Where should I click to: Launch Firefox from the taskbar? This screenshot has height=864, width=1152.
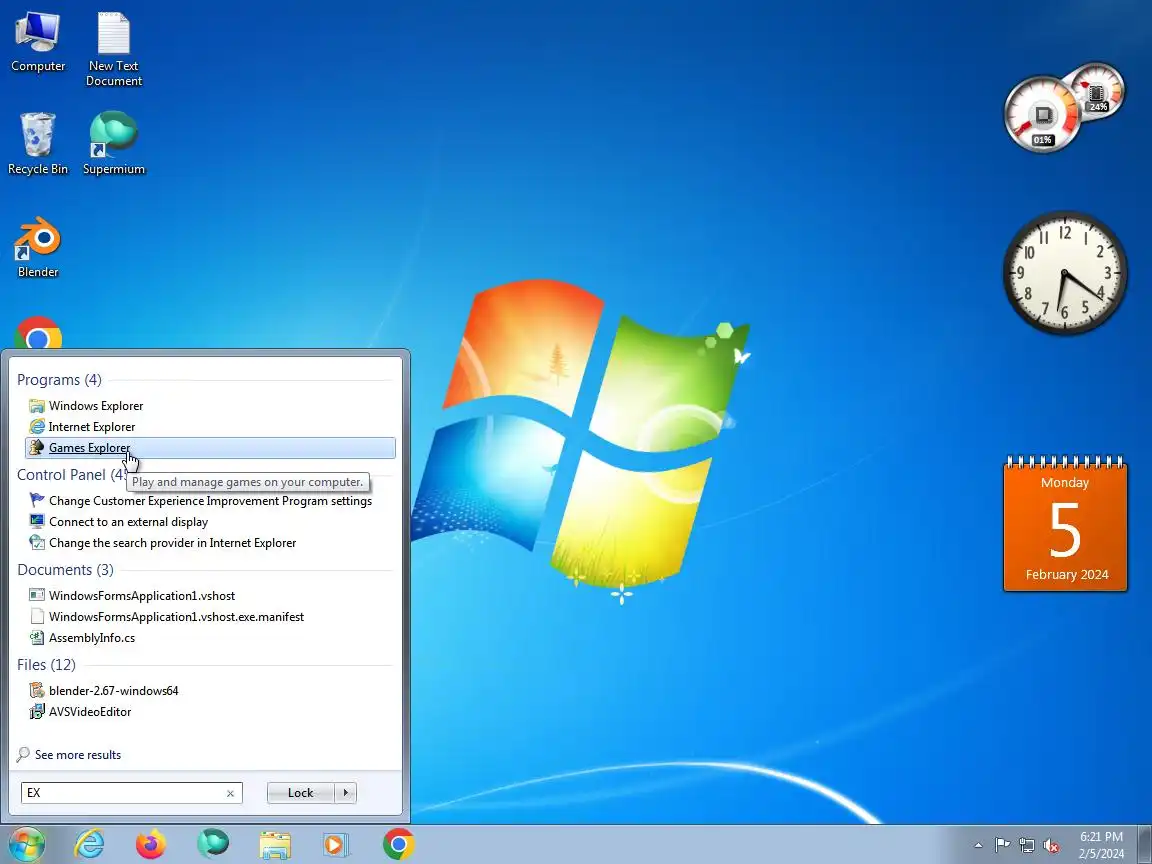pyautogui.click(x=151, y=845)
